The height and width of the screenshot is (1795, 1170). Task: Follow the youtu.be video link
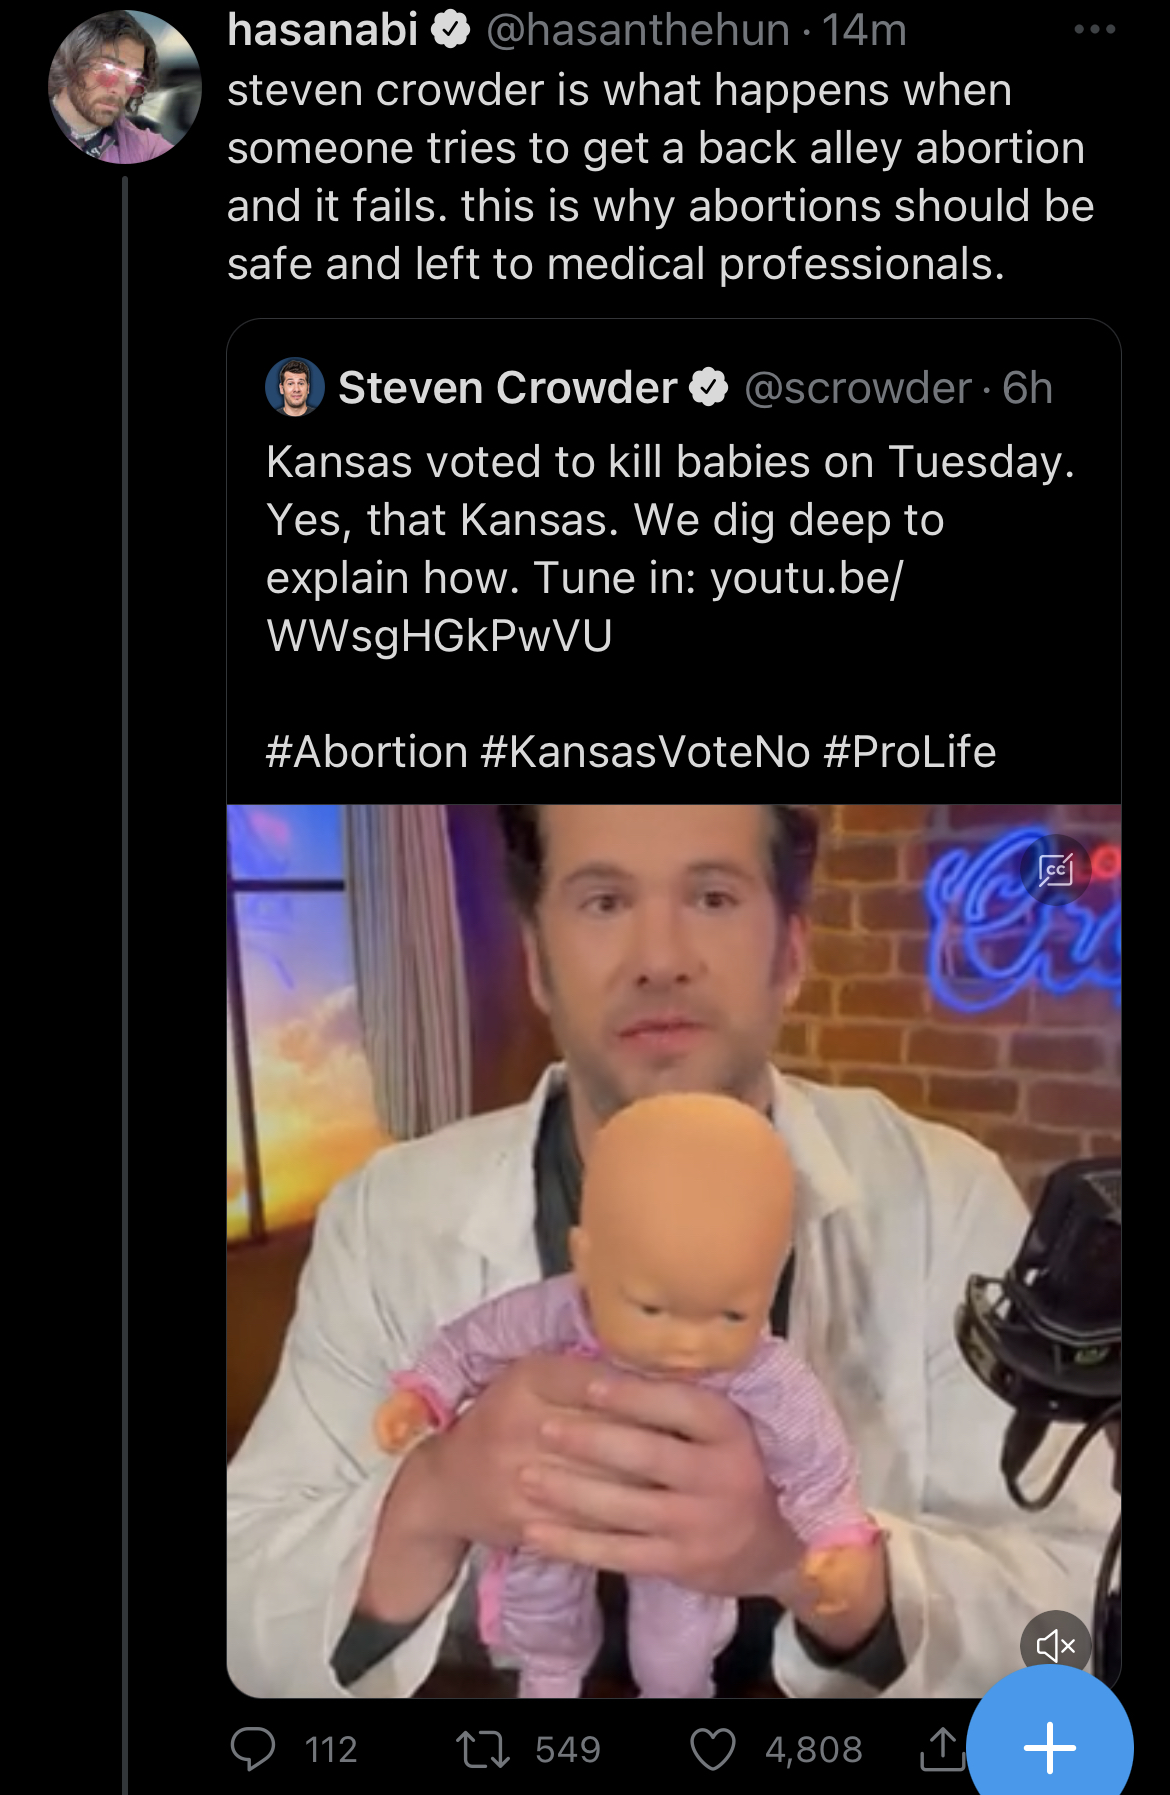(x=585, y=606)
